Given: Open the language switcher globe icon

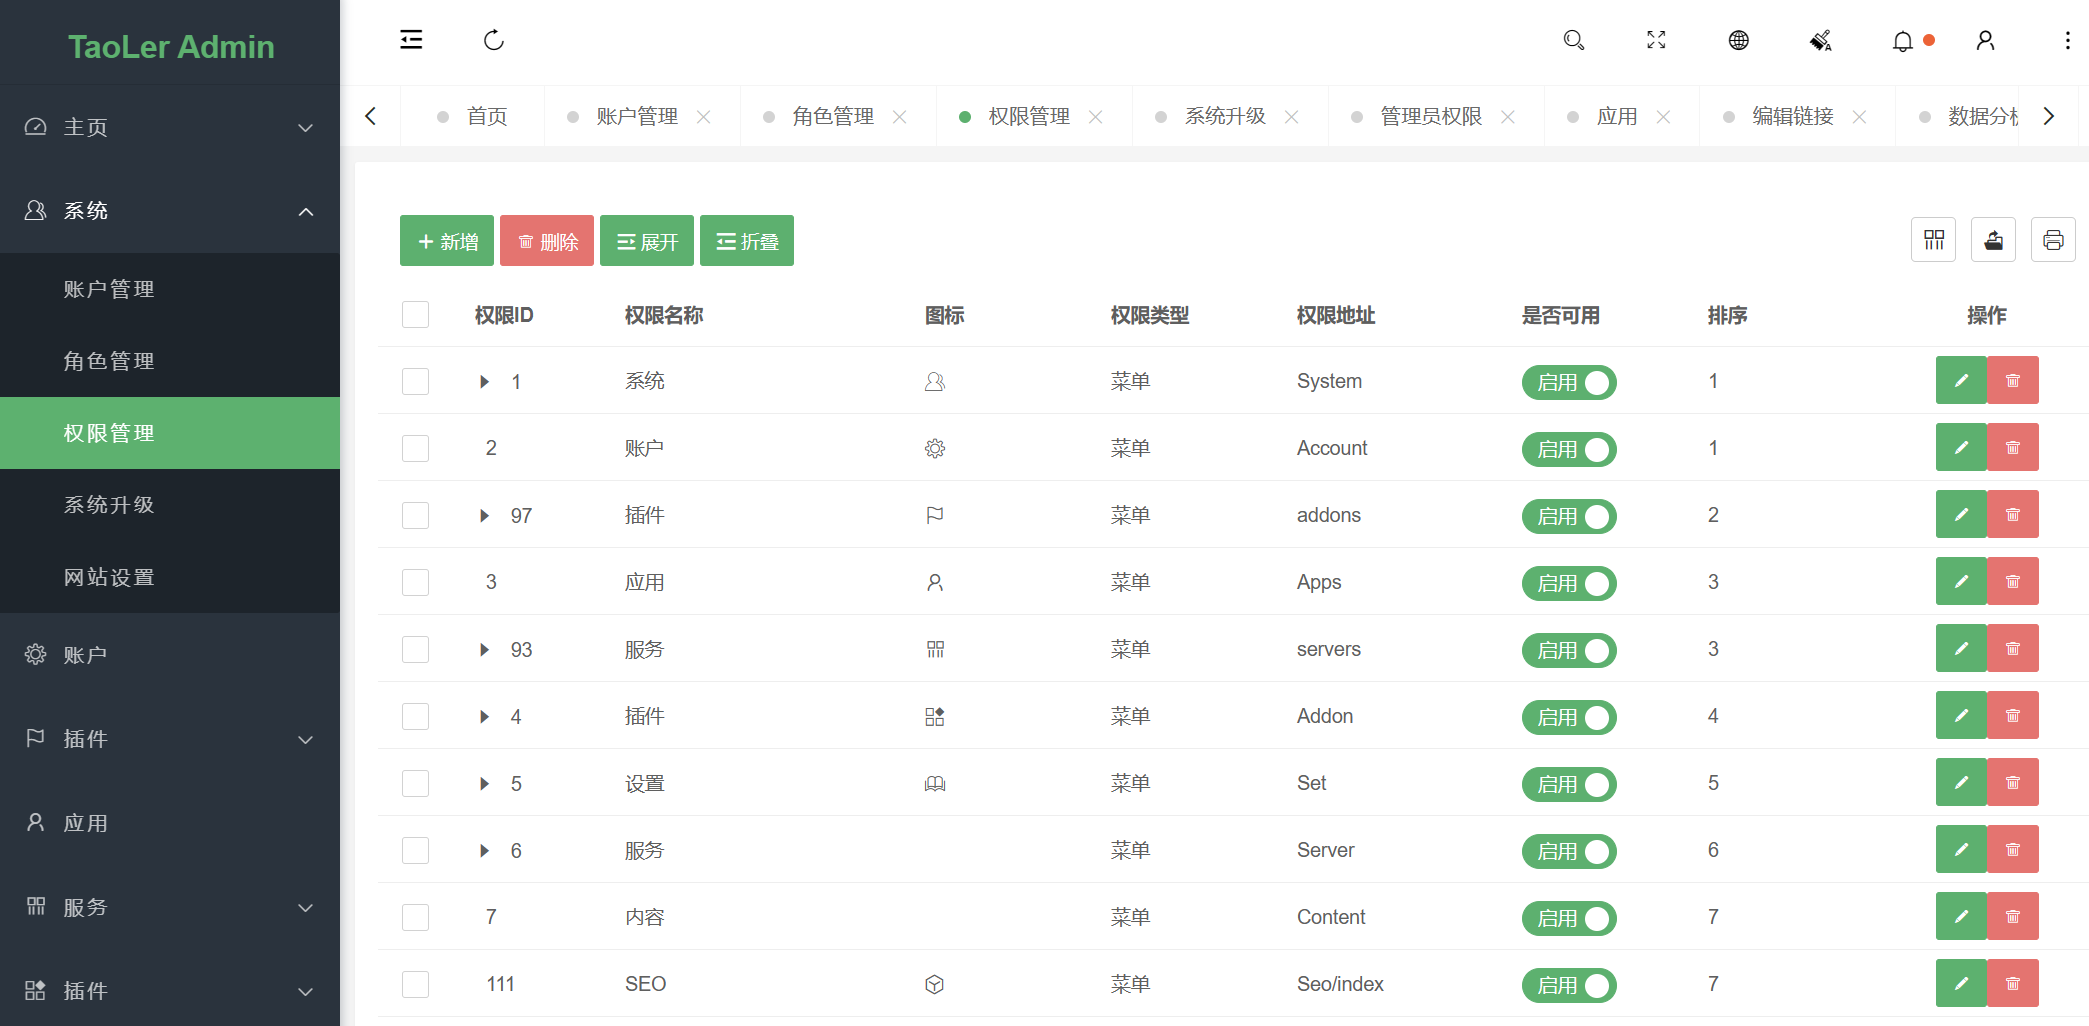Looking at the screenshot, I should tap(1738, 40).
